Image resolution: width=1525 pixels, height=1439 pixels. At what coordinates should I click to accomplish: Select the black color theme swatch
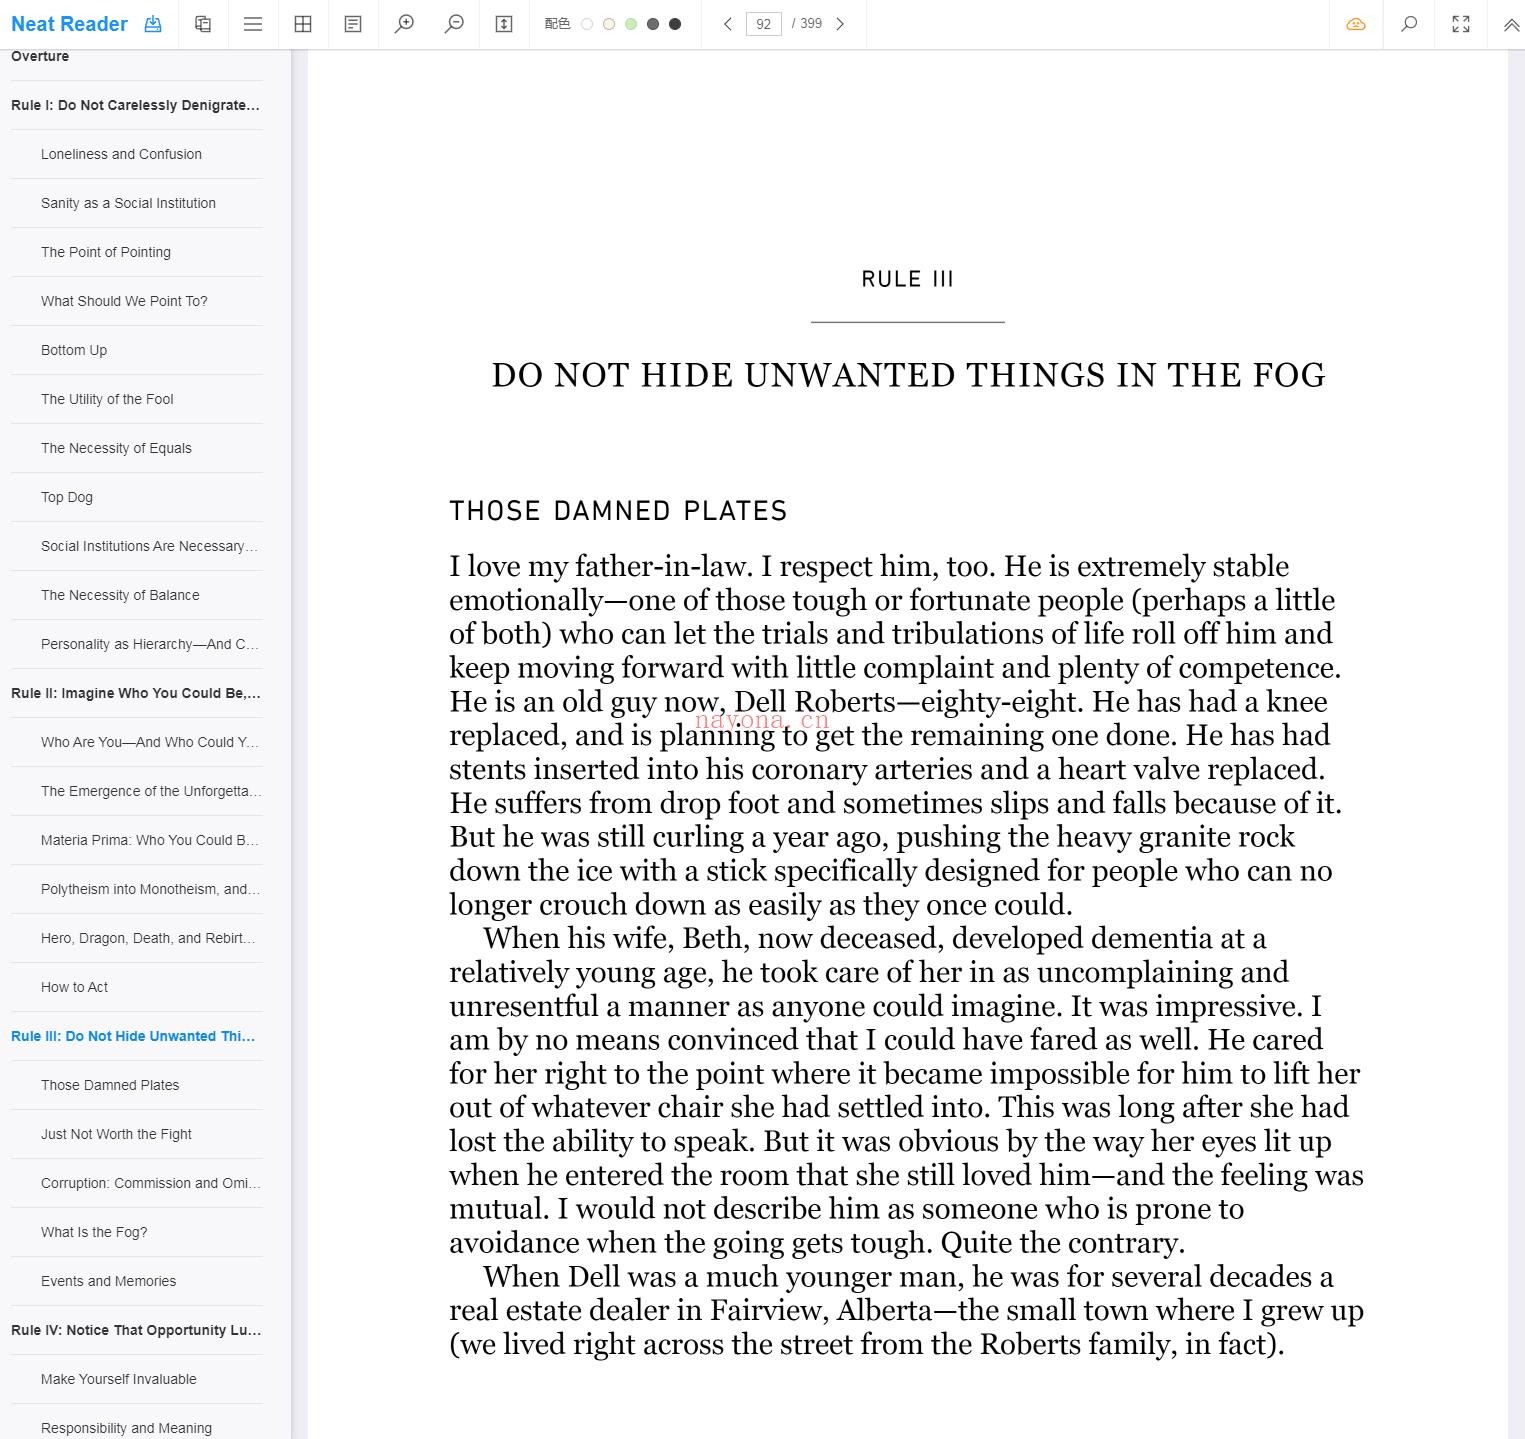click(x=675, y=24)
